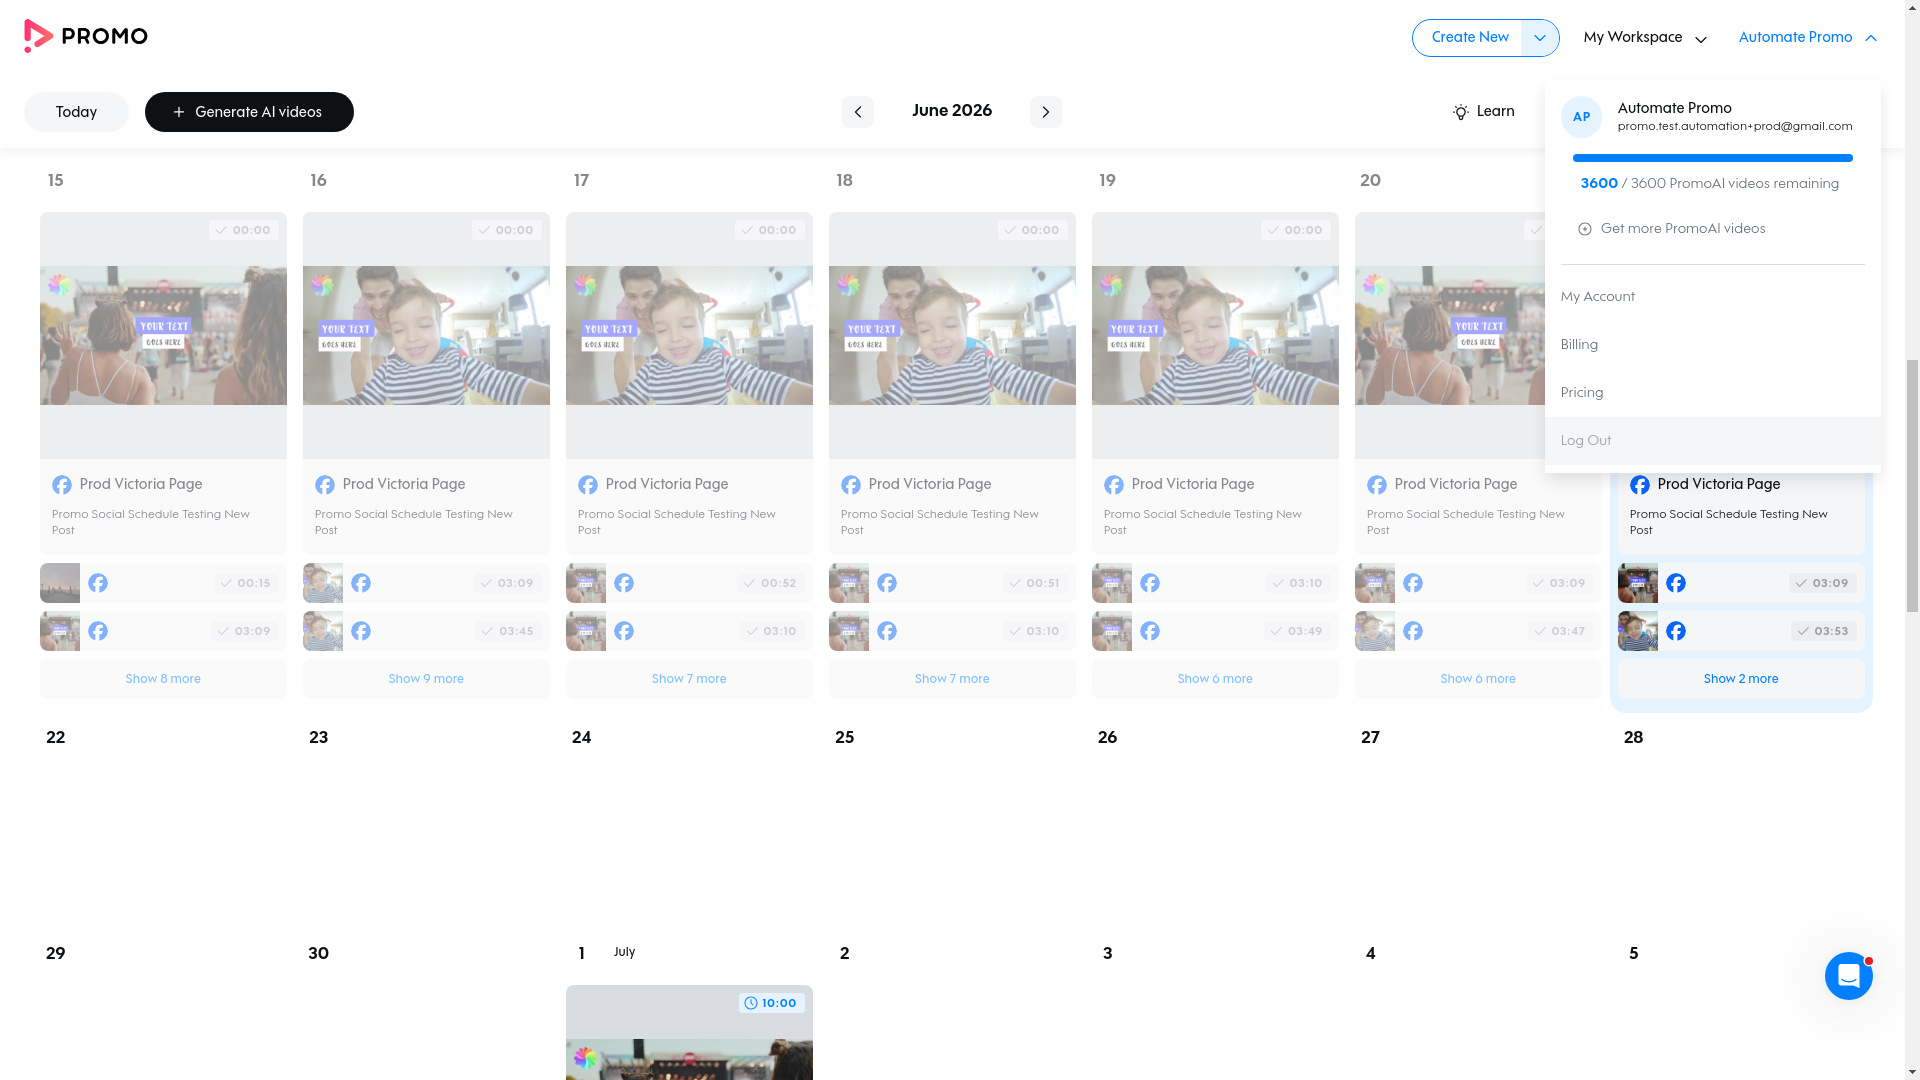Click the PromoAI videos remaining progress bar
Viewport: 1920px width, 1080px height.
click(1712, 158)
